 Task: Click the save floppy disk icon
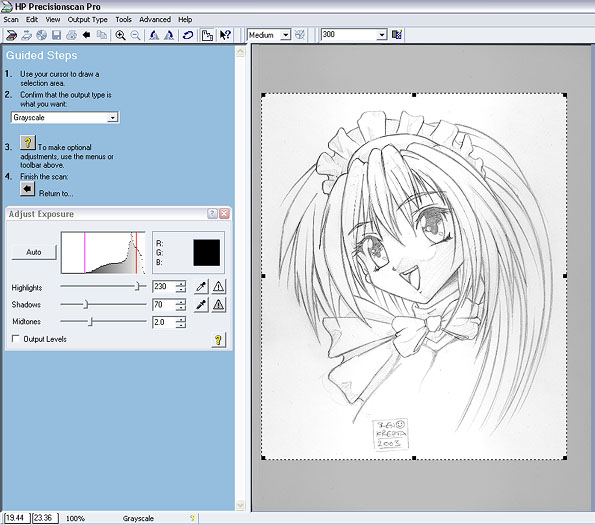57,35
